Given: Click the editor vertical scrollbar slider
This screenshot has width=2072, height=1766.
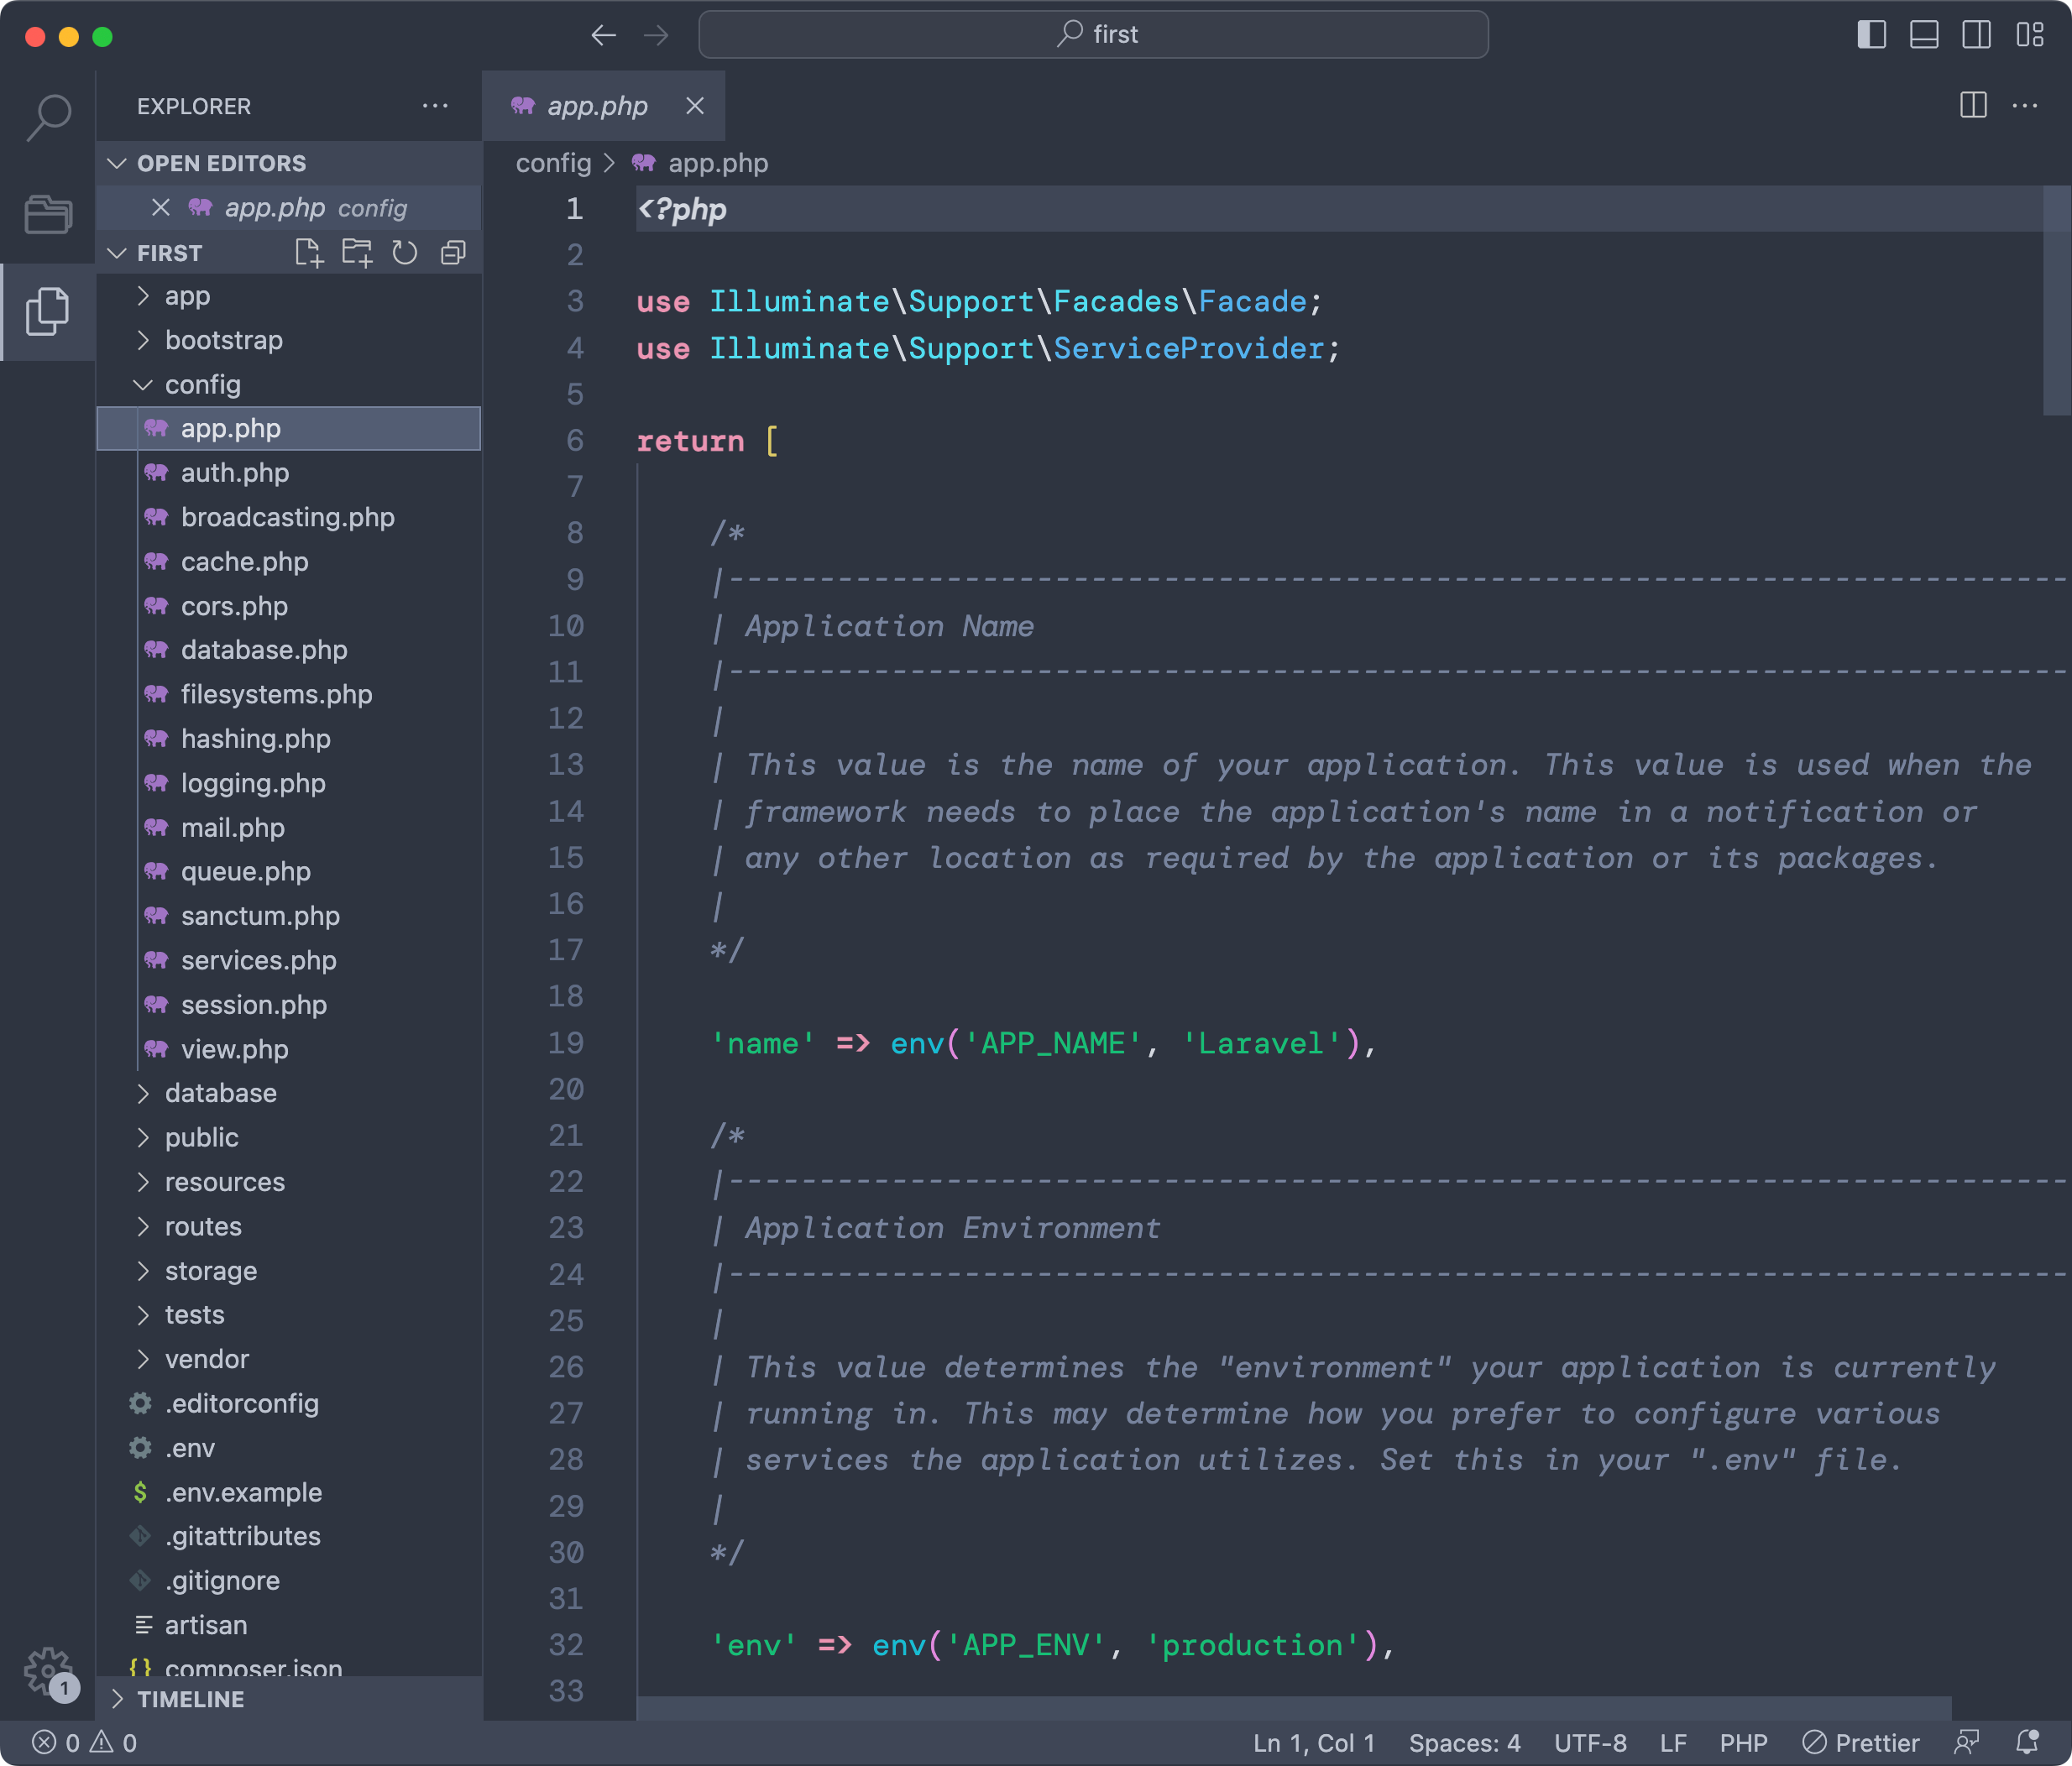Looking at the screenshot, I should (x=2056, y=300).
